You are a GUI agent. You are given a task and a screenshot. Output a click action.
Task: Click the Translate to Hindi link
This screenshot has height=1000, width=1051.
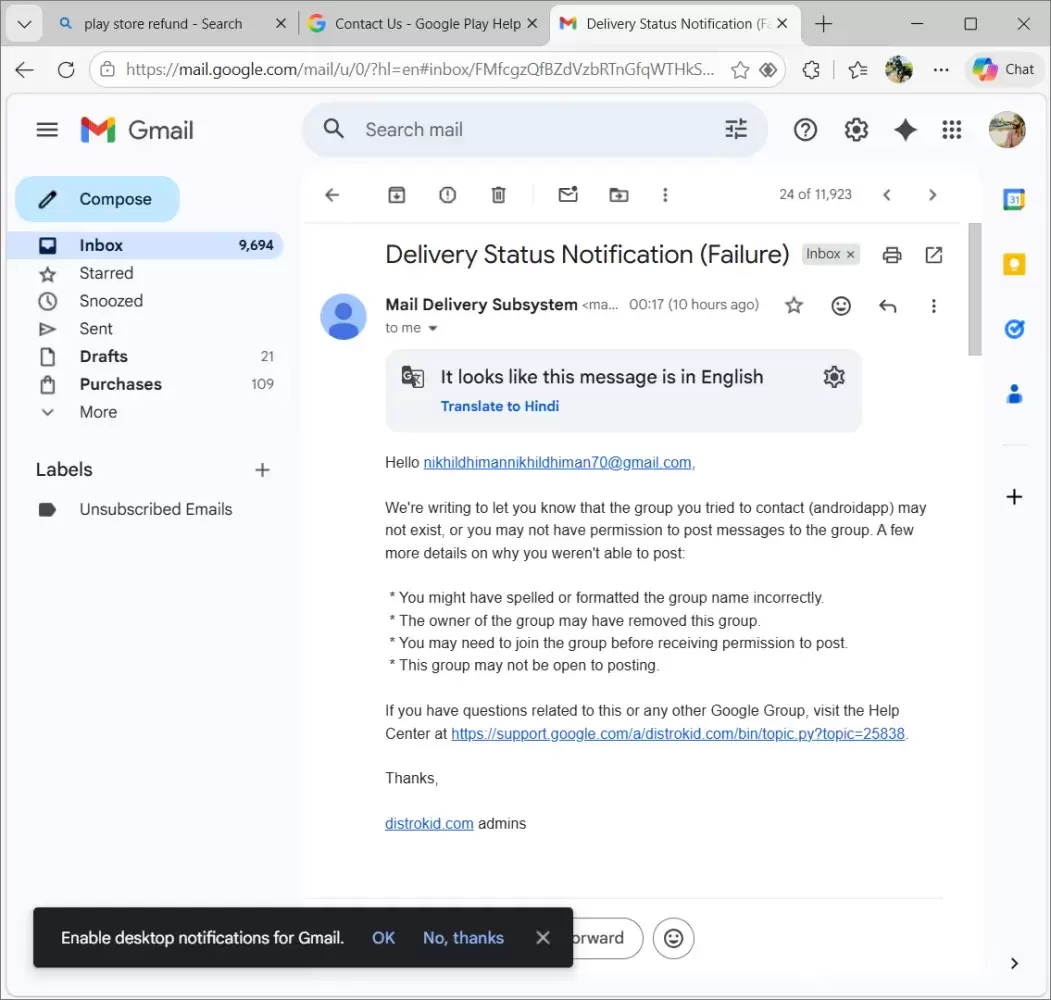click(500, 406)
